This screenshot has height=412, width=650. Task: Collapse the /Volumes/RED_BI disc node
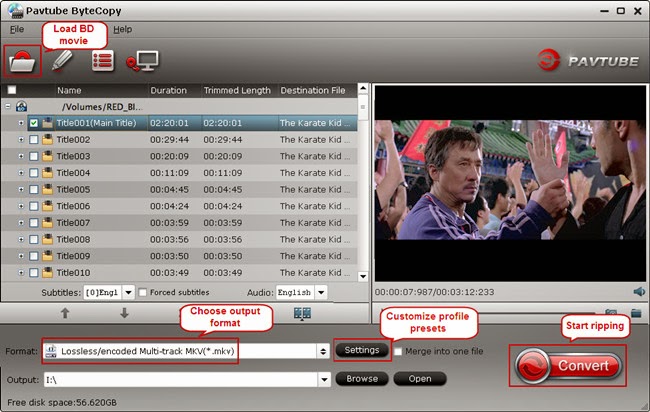pyautogui.click(x=8, y=107)
